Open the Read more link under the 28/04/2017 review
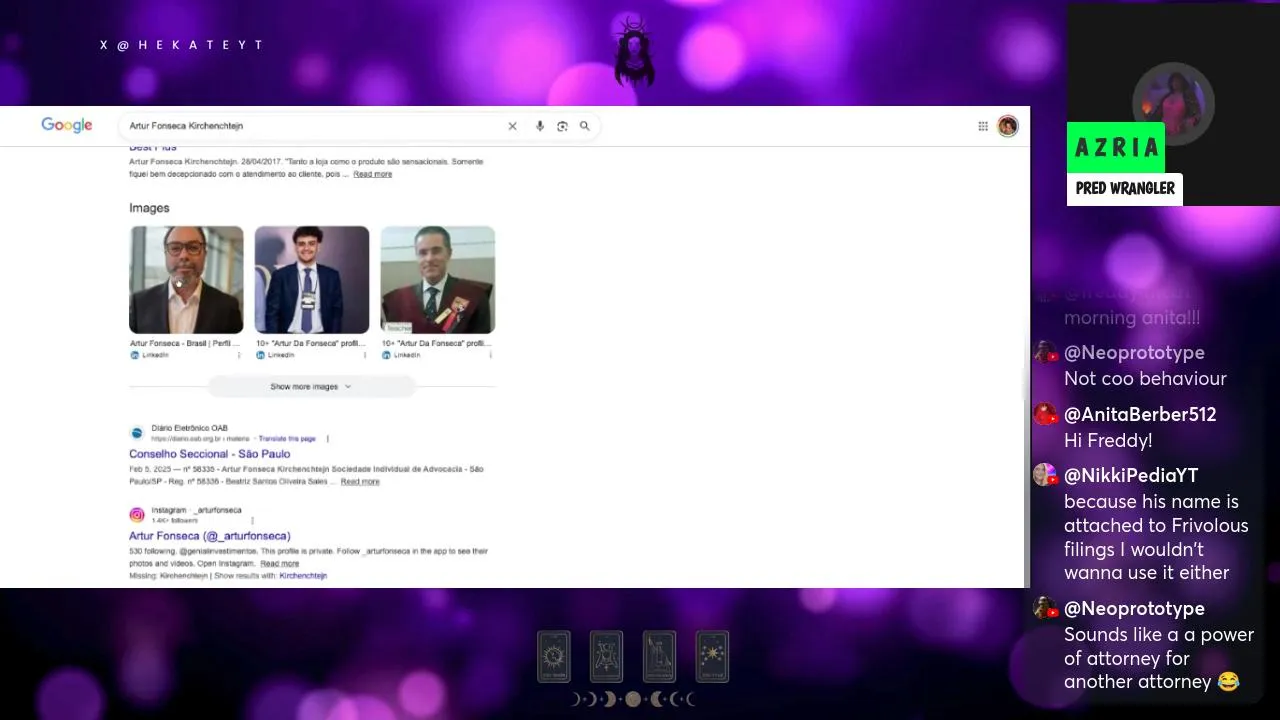Viewport: 1280px width, 720px height. tap(372, 174)
